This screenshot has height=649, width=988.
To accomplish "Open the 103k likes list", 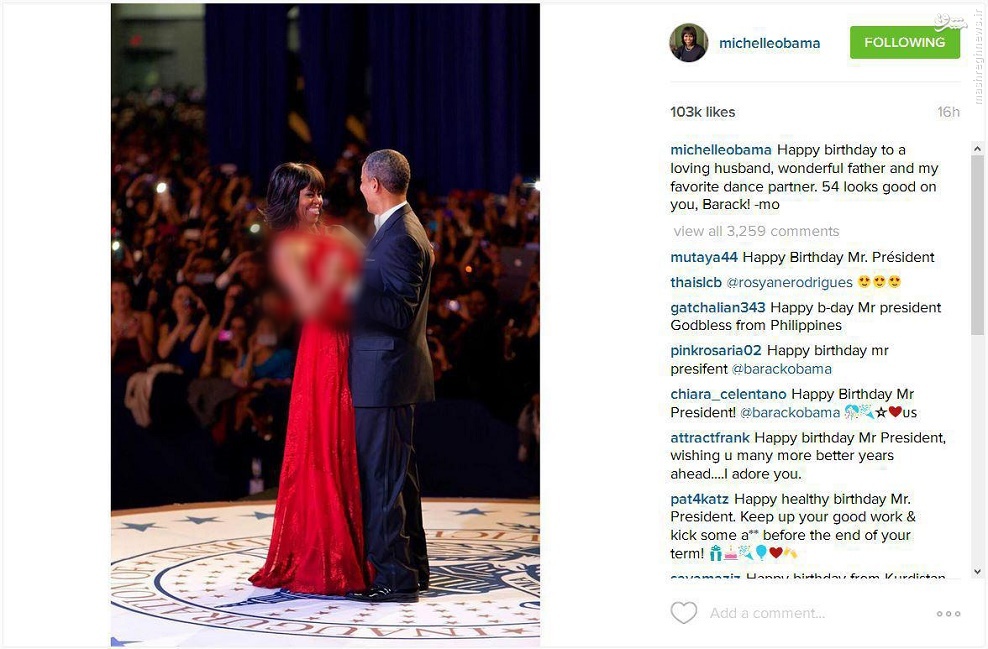I will pos(703,112).
